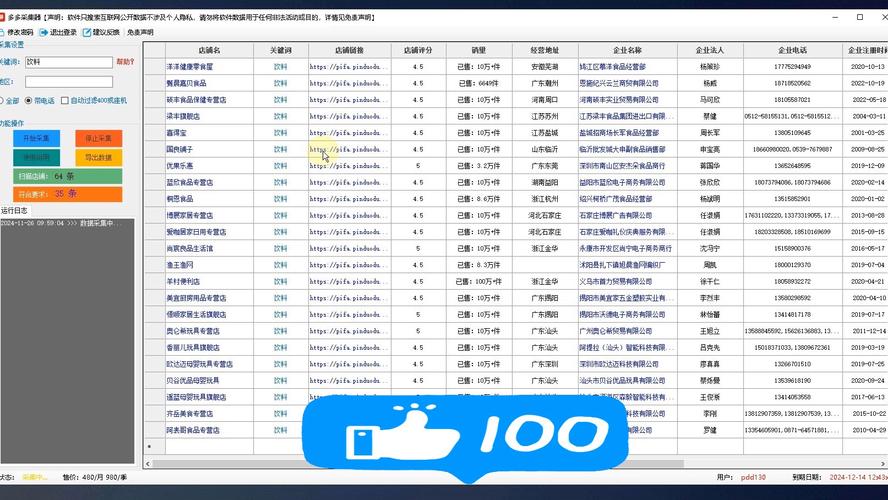Switch to the 运行日志 tab

click(16, 211)
